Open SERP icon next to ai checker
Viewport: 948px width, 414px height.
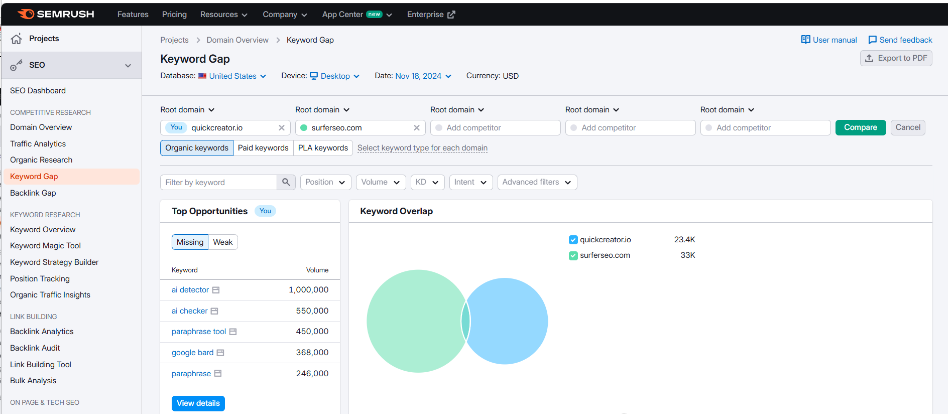click(214, 311)
